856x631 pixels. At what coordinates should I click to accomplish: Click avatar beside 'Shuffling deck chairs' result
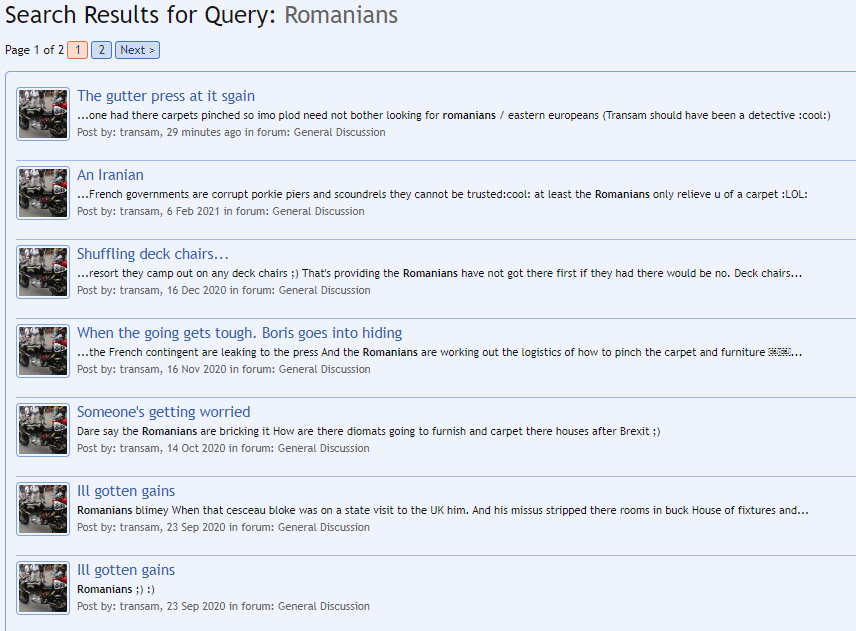[x=43, y=272]
